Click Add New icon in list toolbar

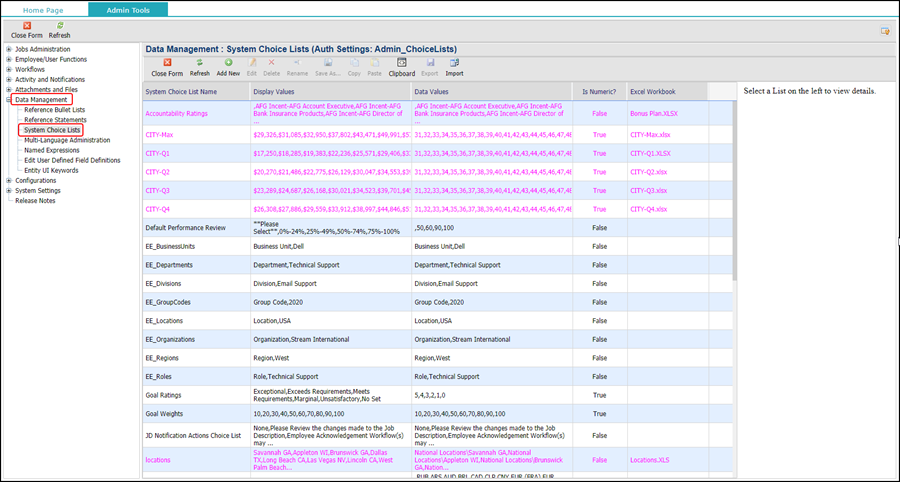228,62
